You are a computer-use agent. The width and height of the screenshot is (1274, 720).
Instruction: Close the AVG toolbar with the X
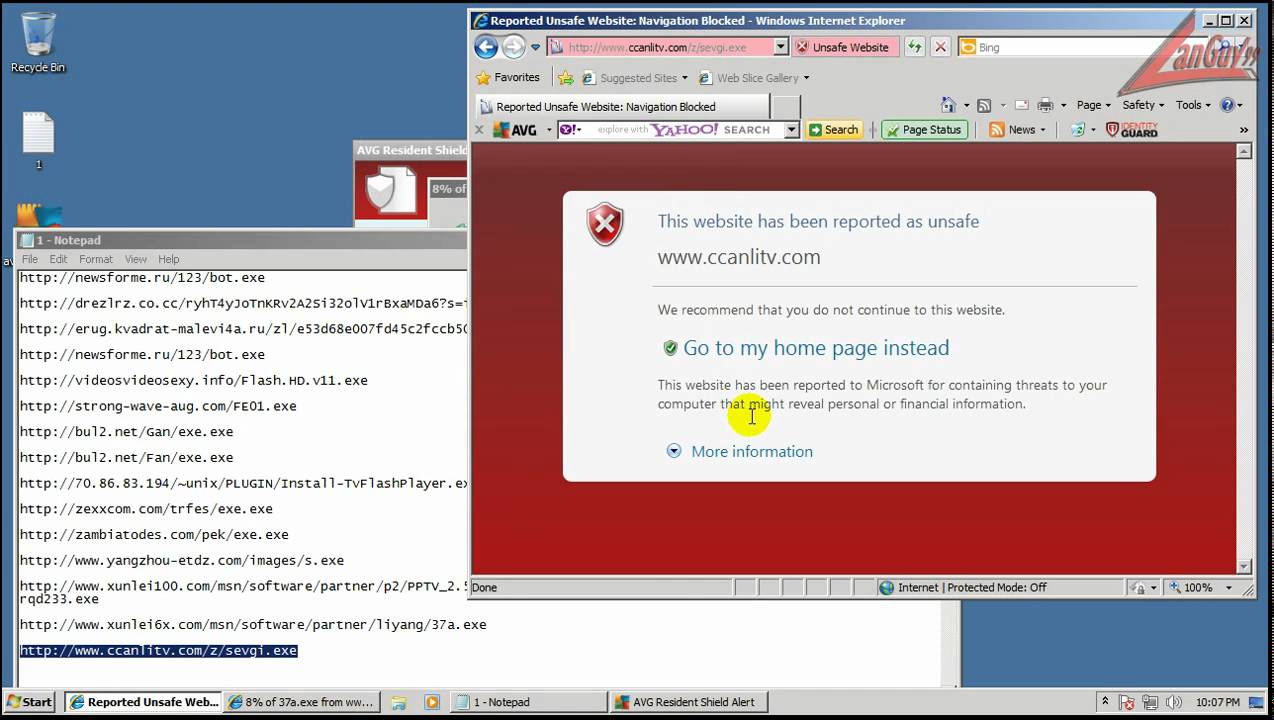pyautogui.click(x=479, y=130)
